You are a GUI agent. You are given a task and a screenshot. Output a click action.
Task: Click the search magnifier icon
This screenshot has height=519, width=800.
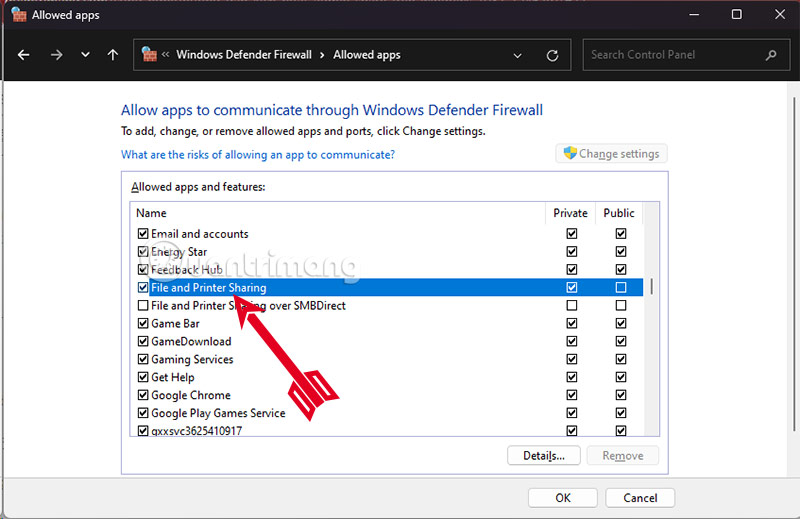point(771,55)
